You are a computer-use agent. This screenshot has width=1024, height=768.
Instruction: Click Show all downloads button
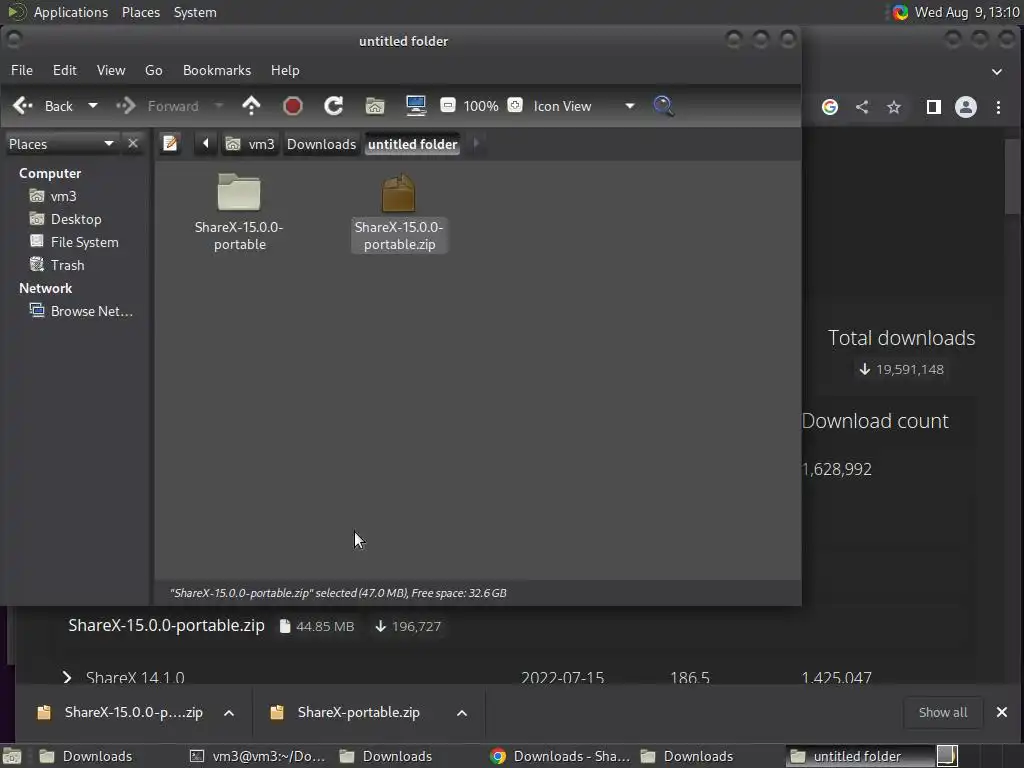point(943,712)
